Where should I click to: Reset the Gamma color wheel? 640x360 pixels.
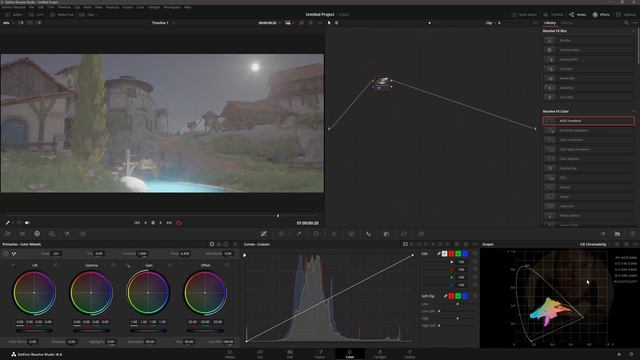pyautogui.click(x=113, y=265)
